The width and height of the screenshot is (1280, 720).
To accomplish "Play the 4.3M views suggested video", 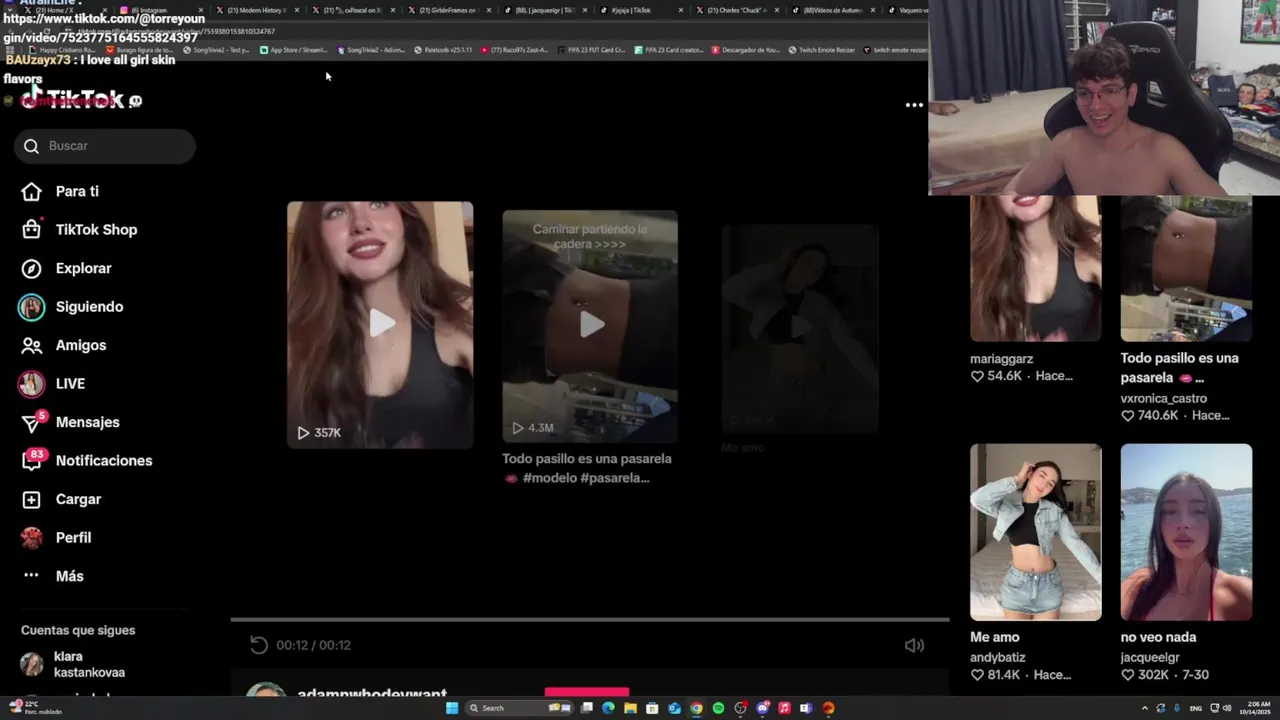I will click(x=590, y=325).
